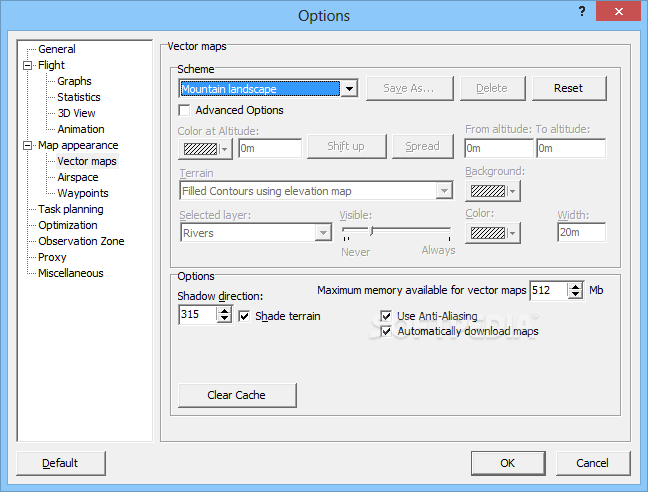Increase maximum memory with up arrow

pyautogui.click(x=575, y=286)
